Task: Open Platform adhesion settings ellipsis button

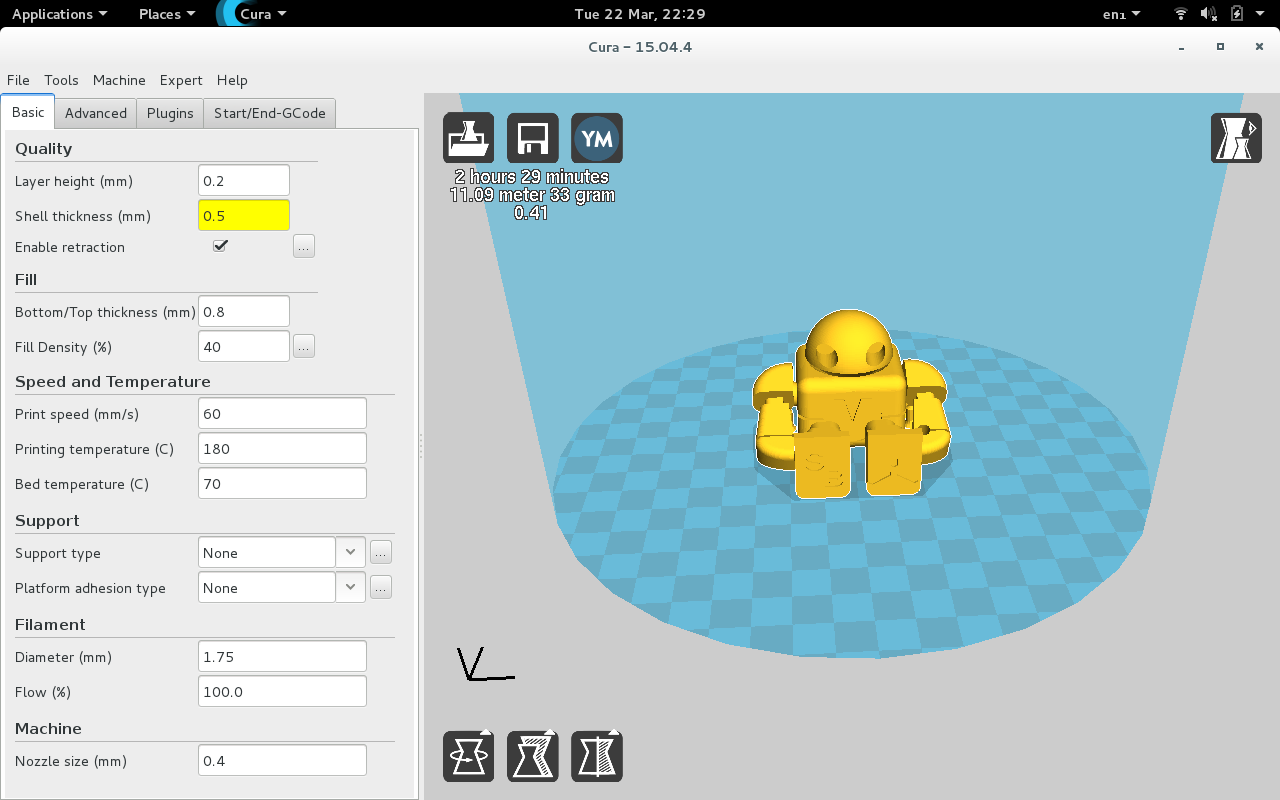Action: (380, 587)
